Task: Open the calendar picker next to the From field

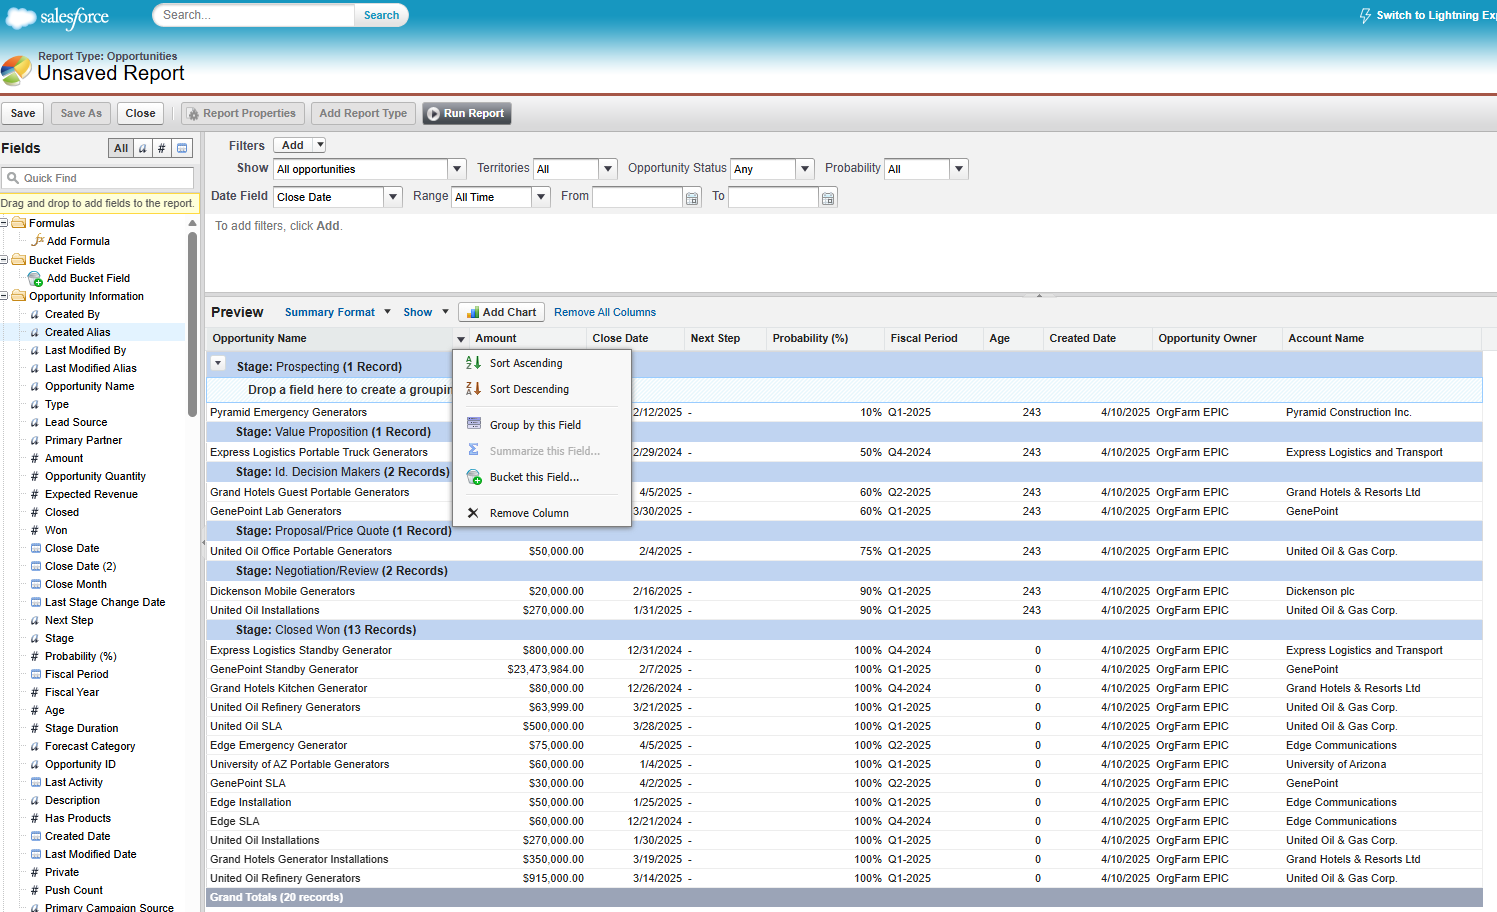Action: [x=692, y=197]
